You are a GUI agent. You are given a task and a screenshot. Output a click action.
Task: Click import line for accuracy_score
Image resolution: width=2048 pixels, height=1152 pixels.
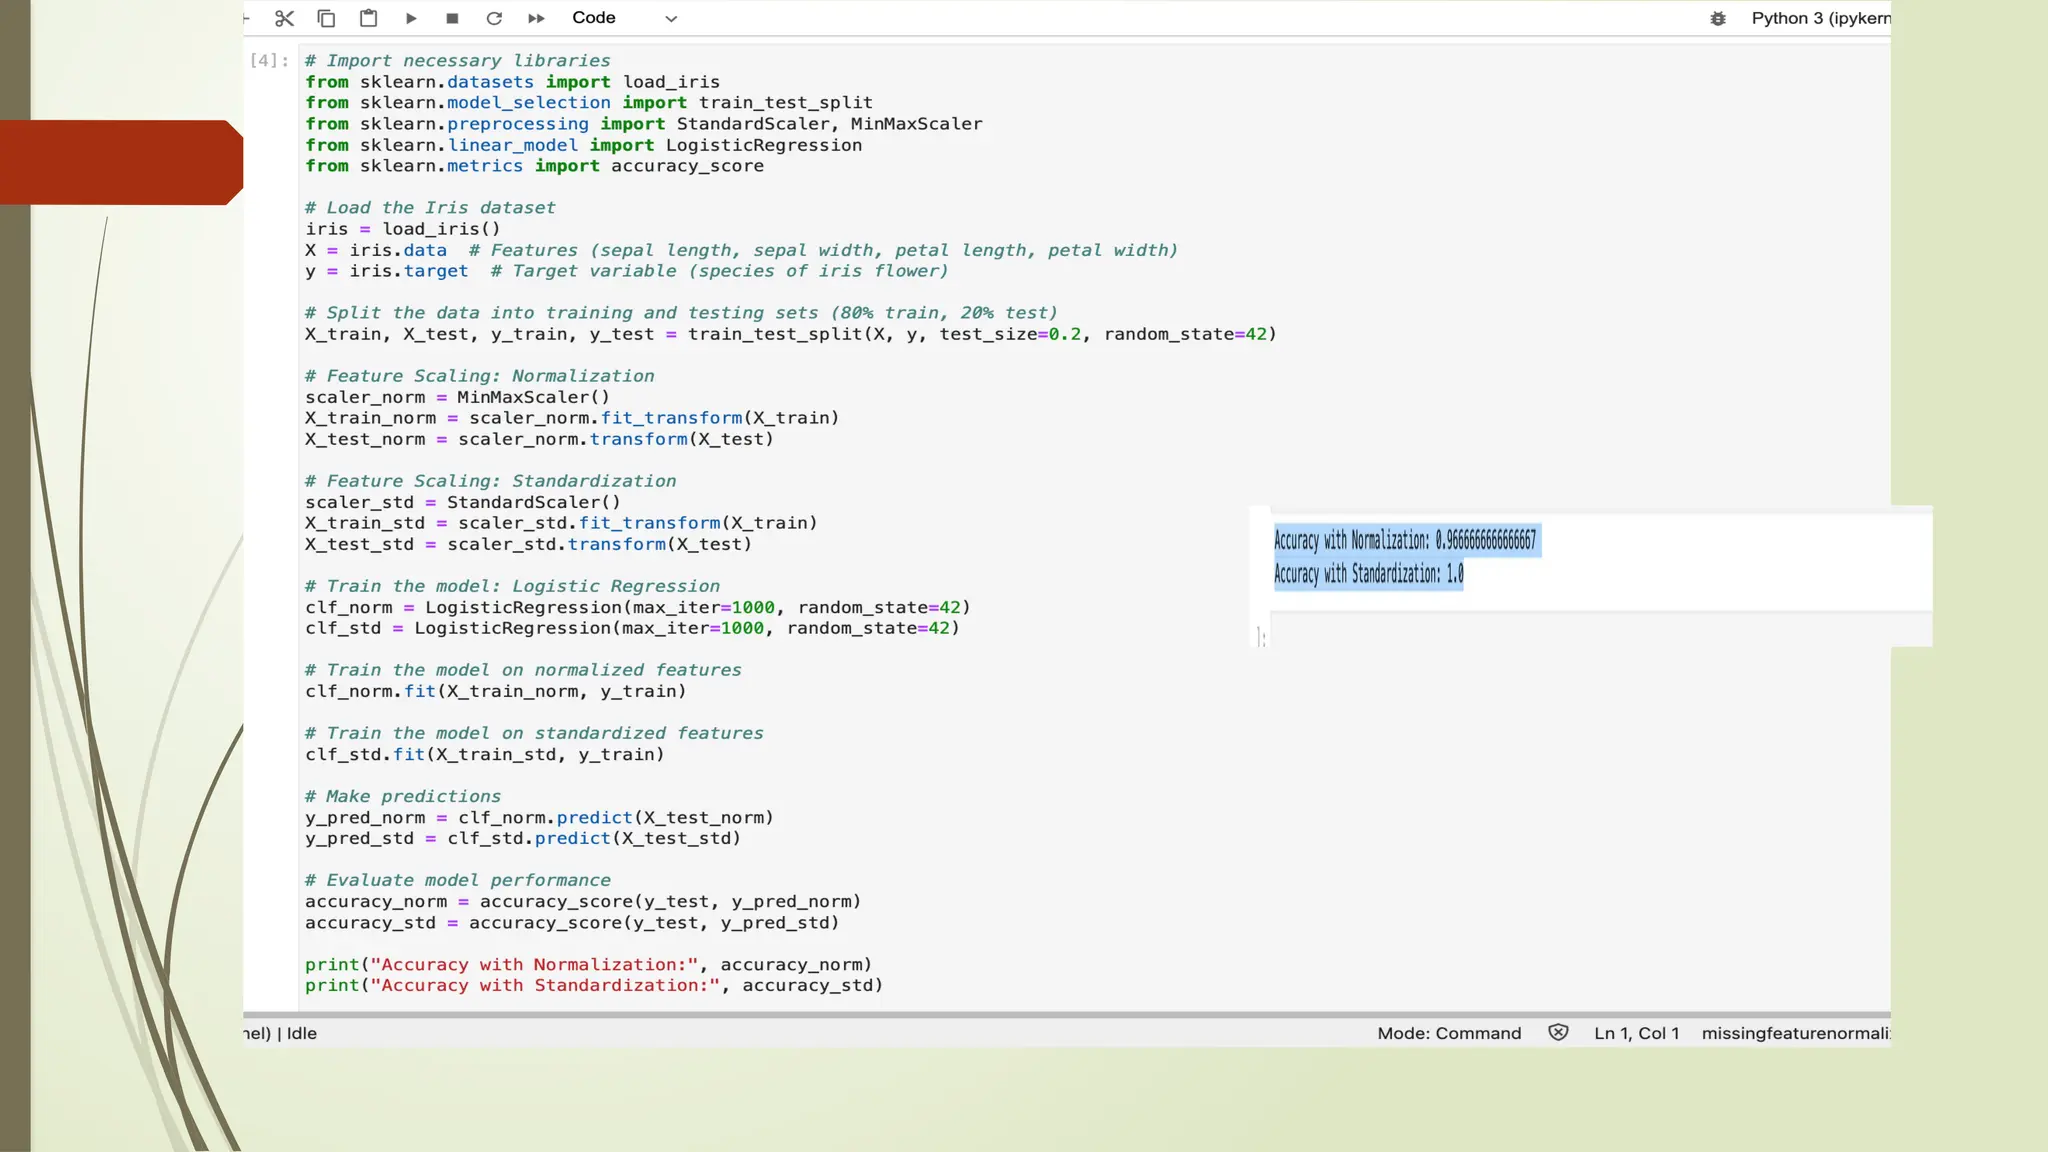pos(534,166)
